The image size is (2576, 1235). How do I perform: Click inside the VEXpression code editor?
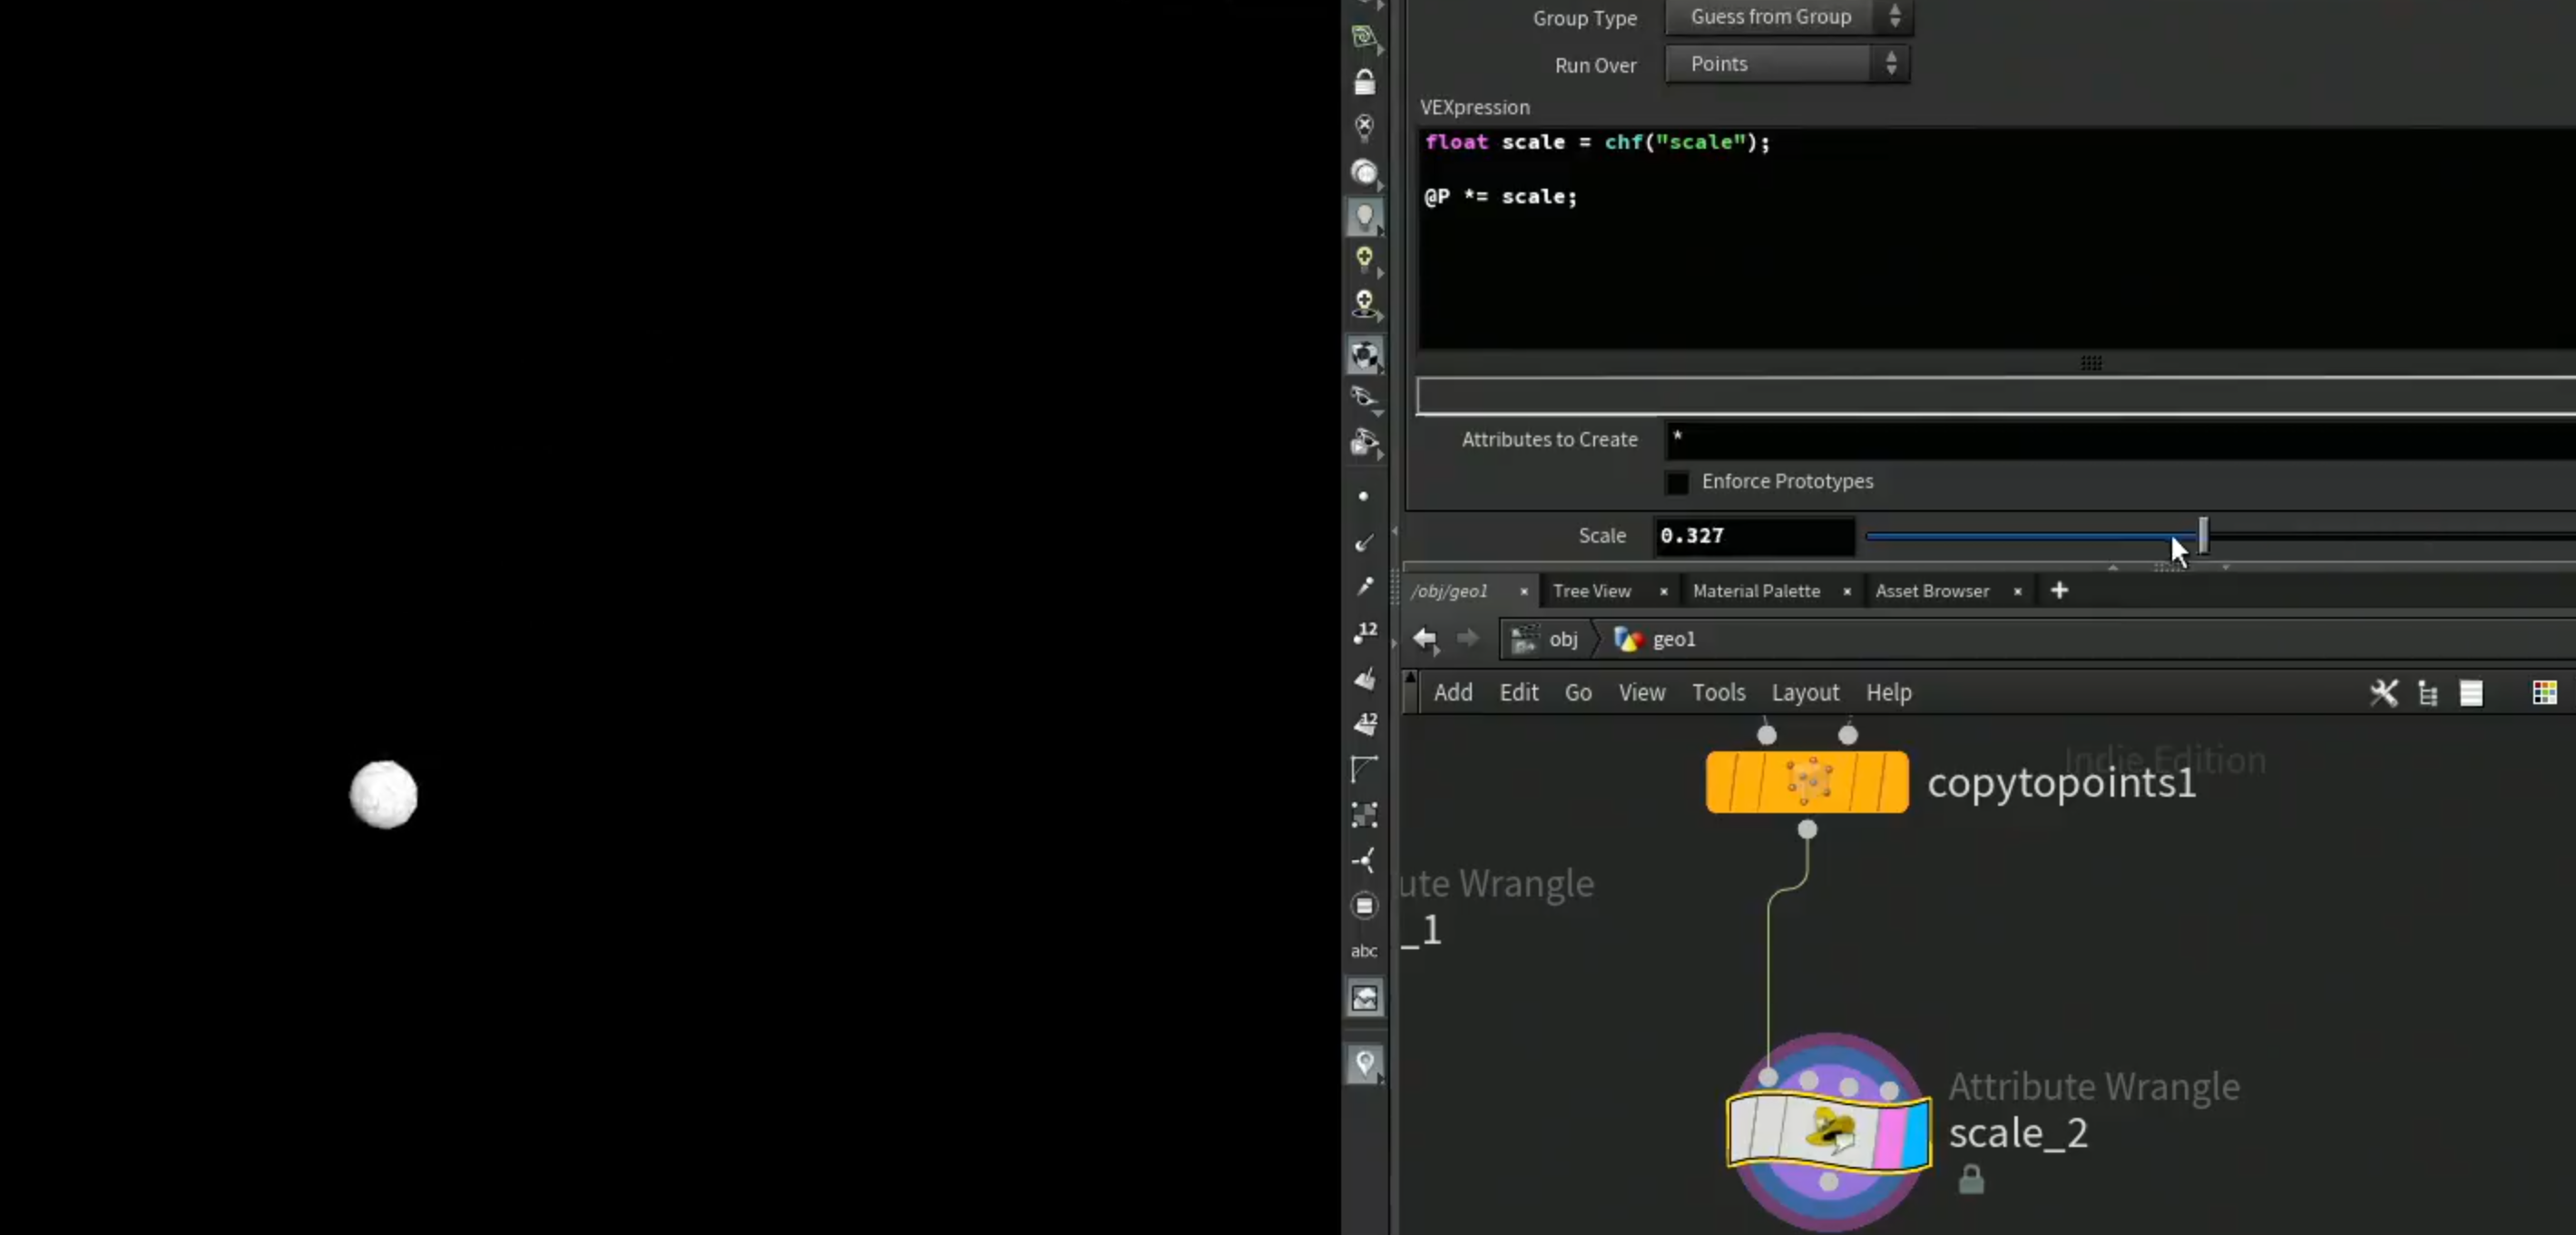[x=1996, y=238]
